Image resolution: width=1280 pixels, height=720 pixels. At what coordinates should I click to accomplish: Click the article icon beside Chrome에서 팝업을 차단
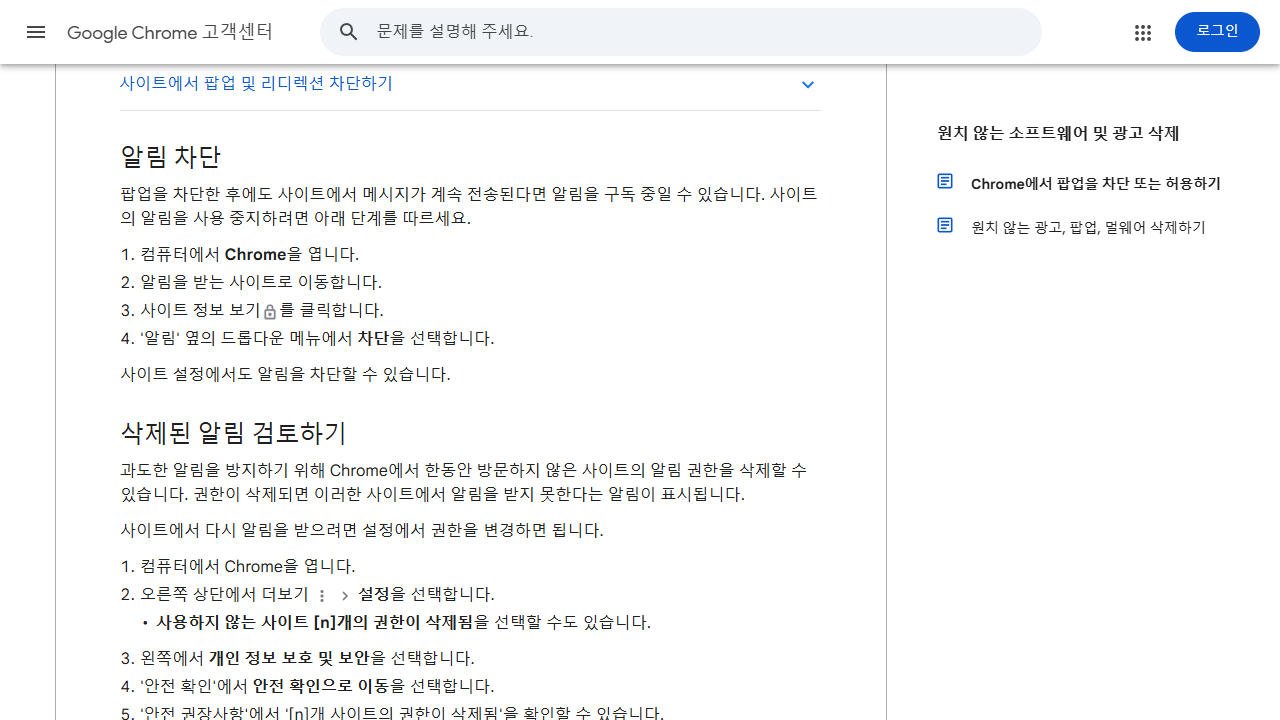point(945,181)
